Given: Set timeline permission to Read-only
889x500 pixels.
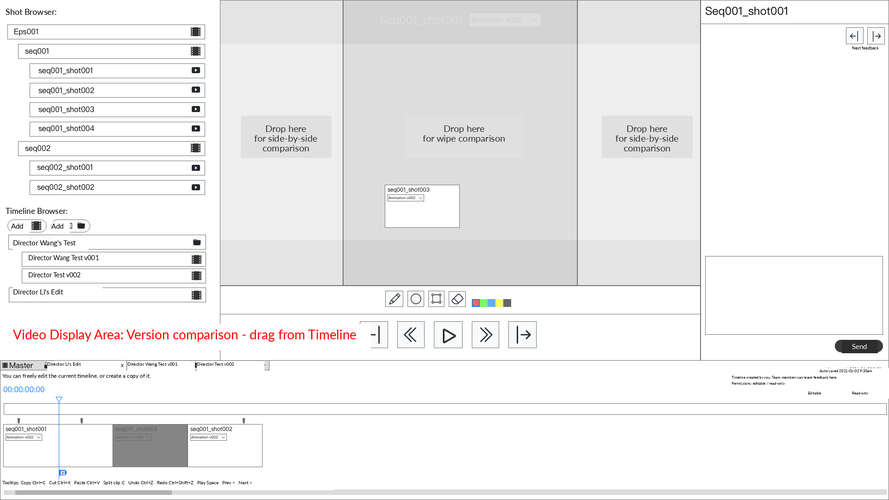Looking at the screenshot, I should coord(860,393).
